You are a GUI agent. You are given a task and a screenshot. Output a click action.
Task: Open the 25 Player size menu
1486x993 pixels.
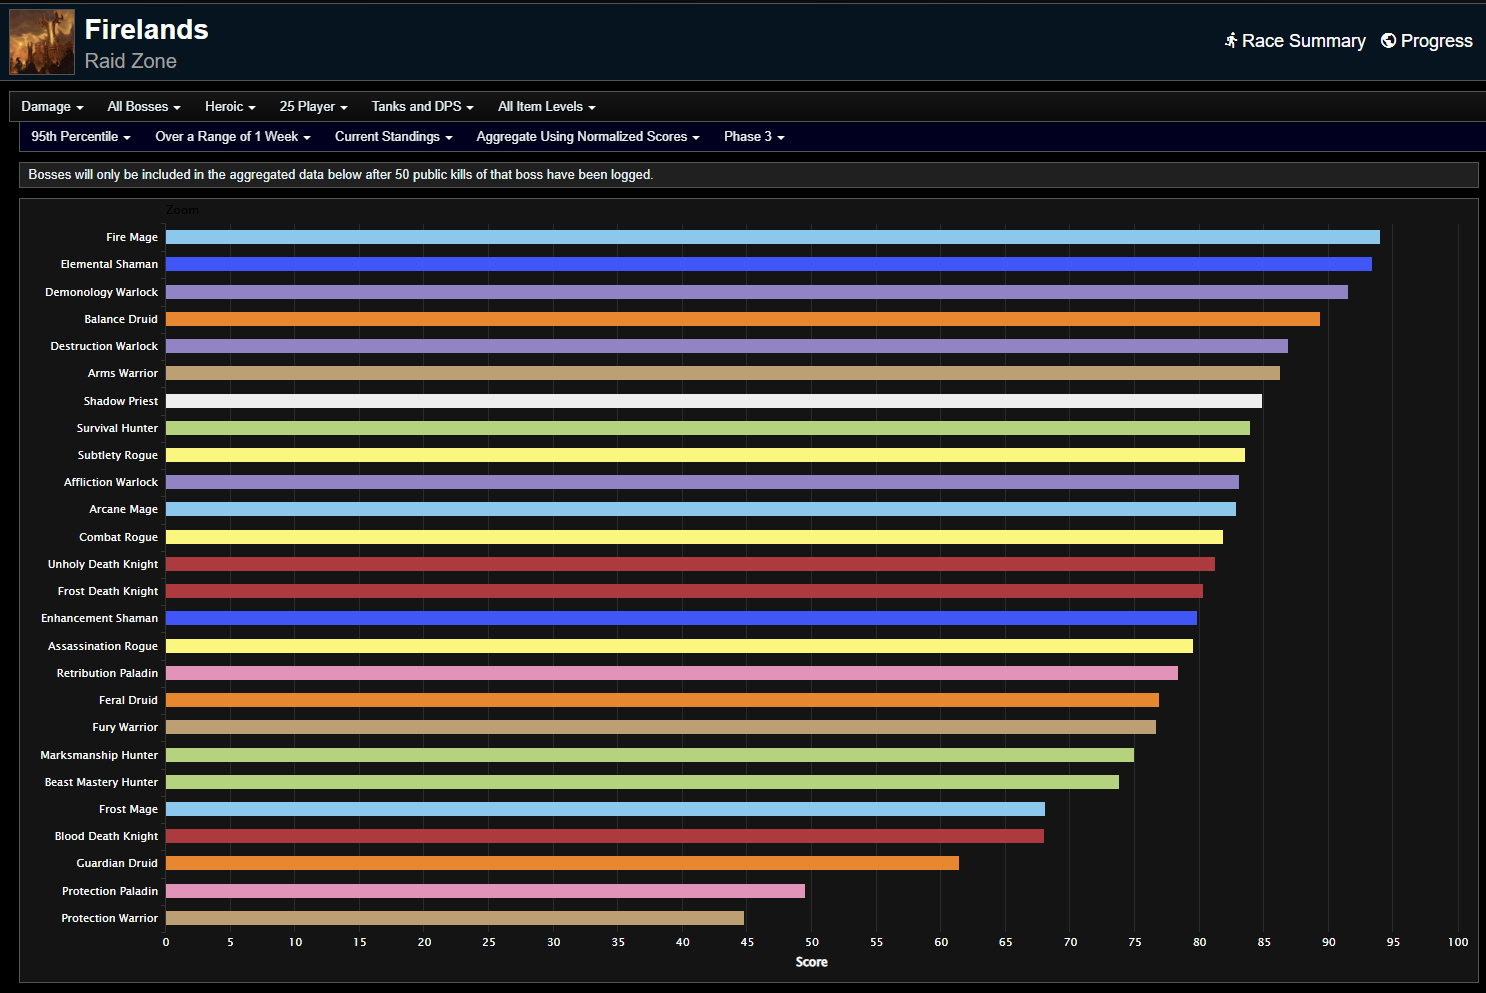pos(313,107)
